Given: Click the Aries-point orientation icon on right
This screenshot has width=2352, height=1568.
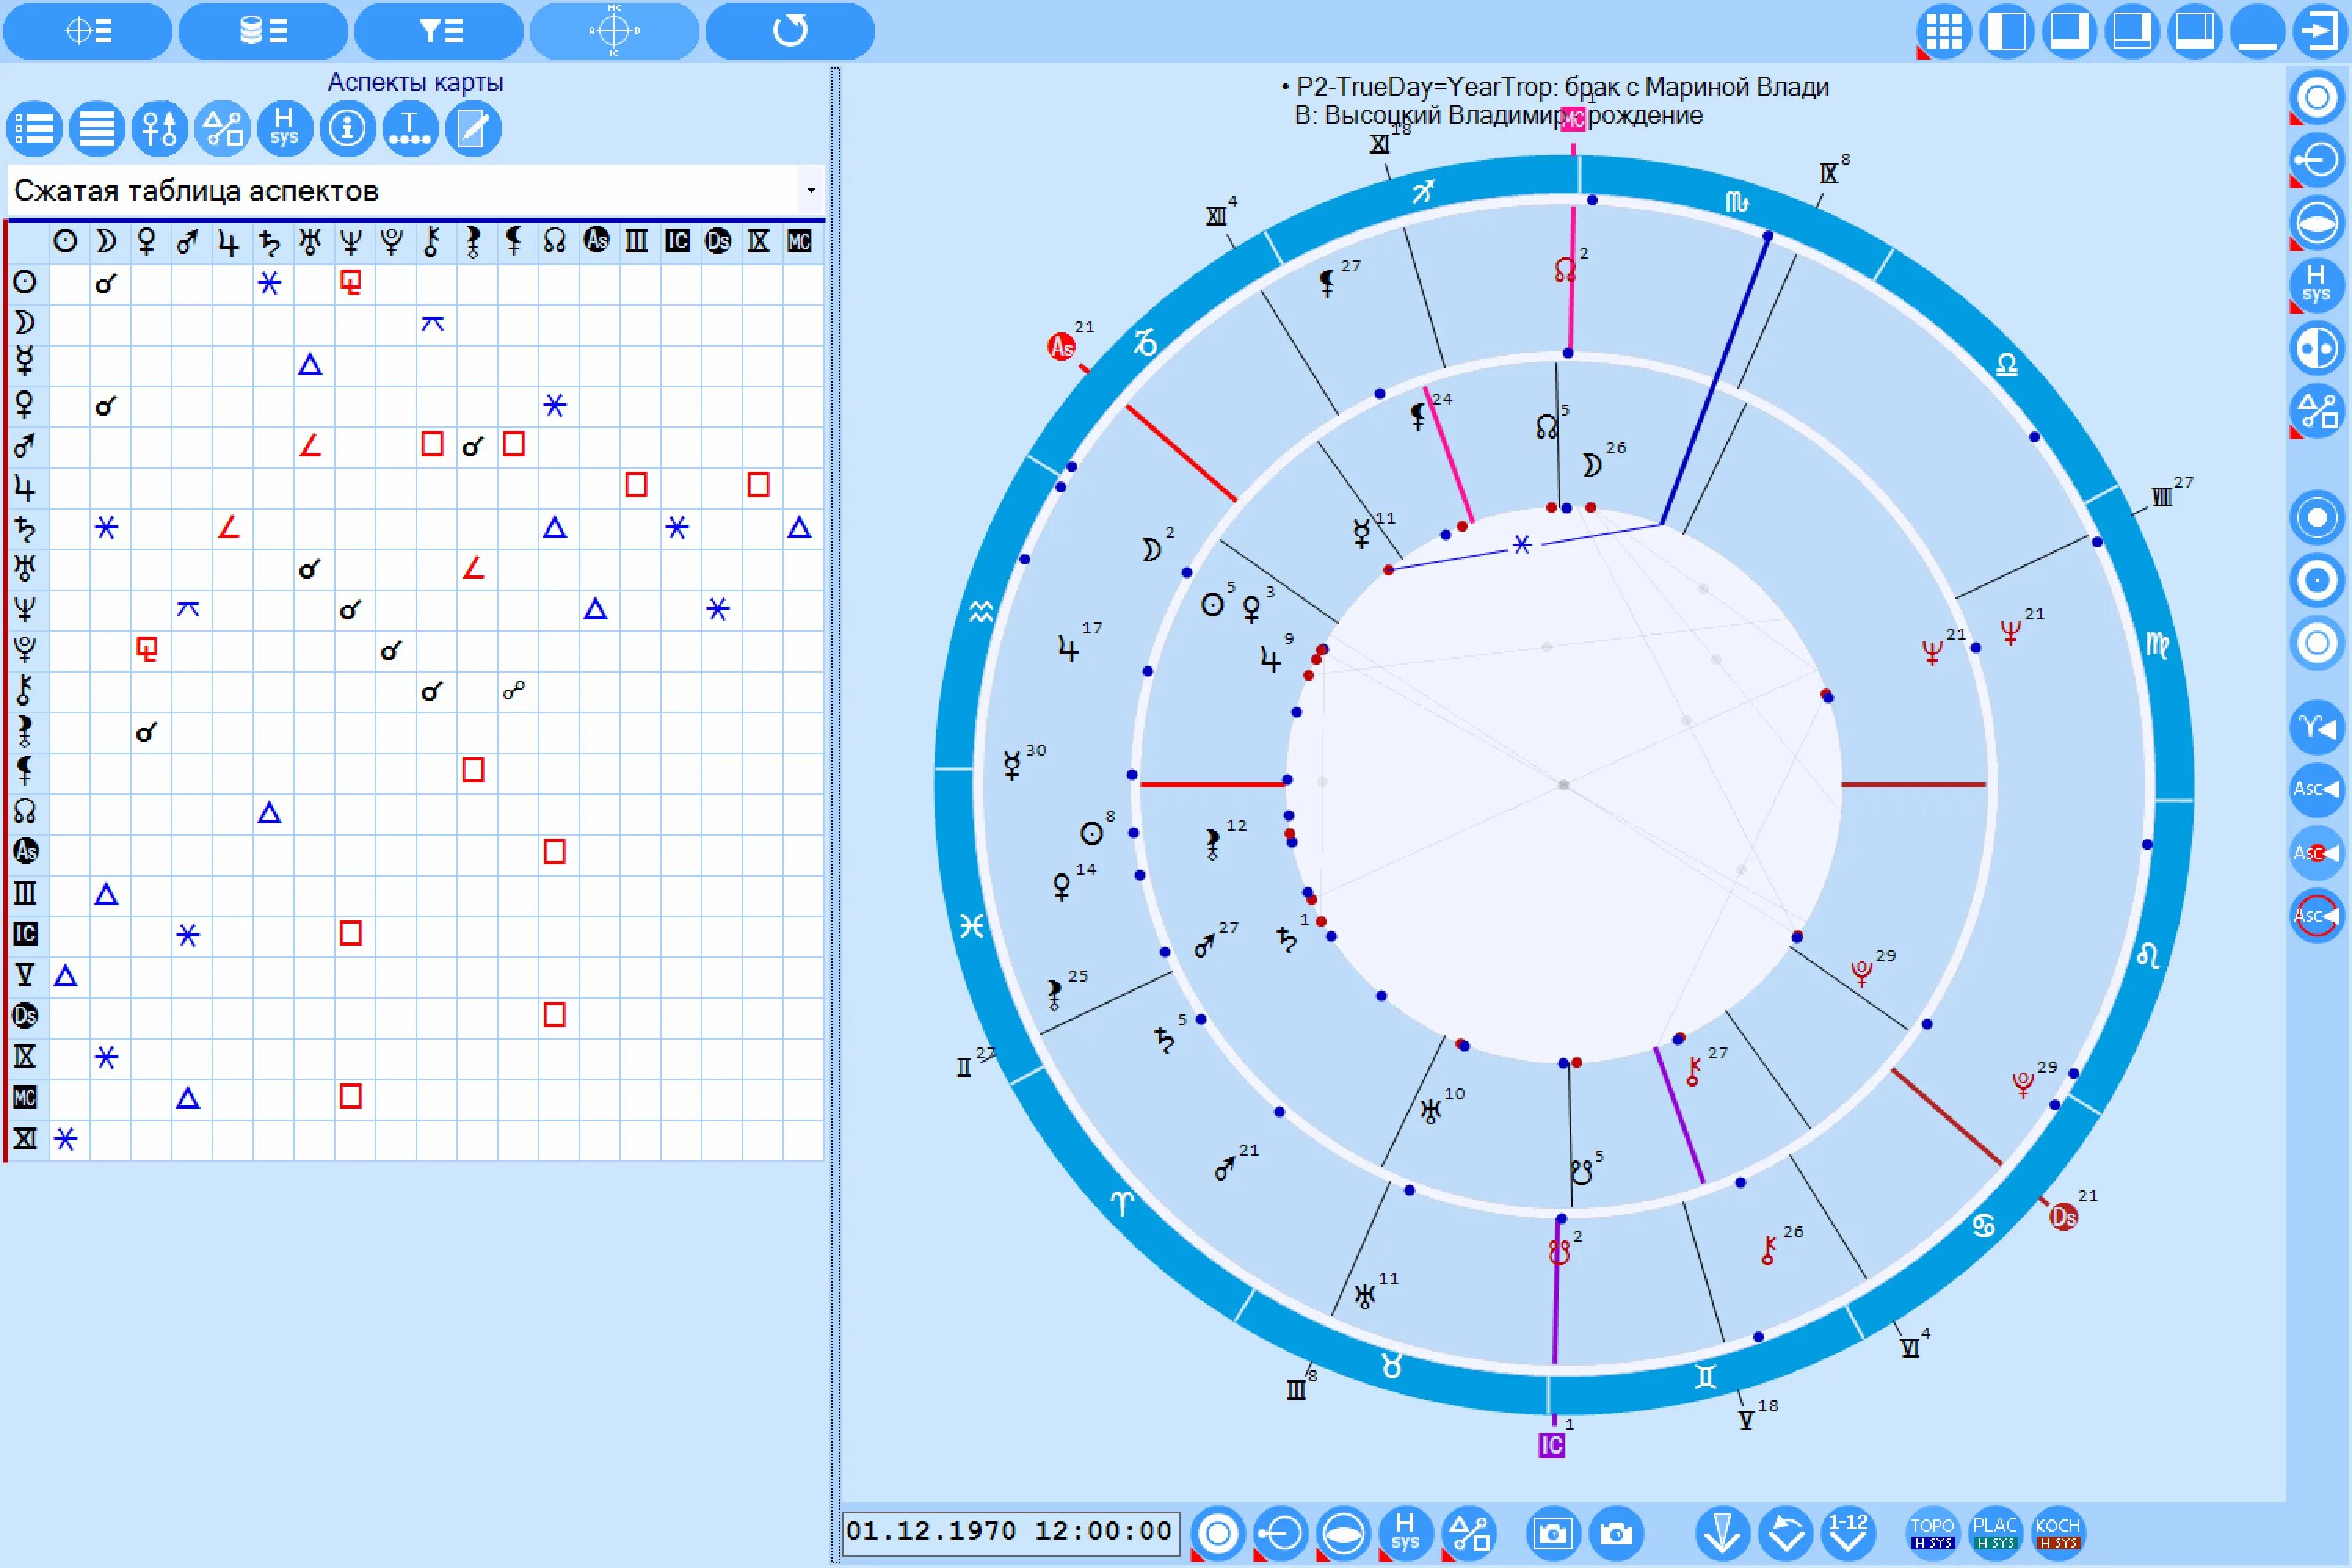Looking at the screenshot, I should click(x=2316, y=725).
